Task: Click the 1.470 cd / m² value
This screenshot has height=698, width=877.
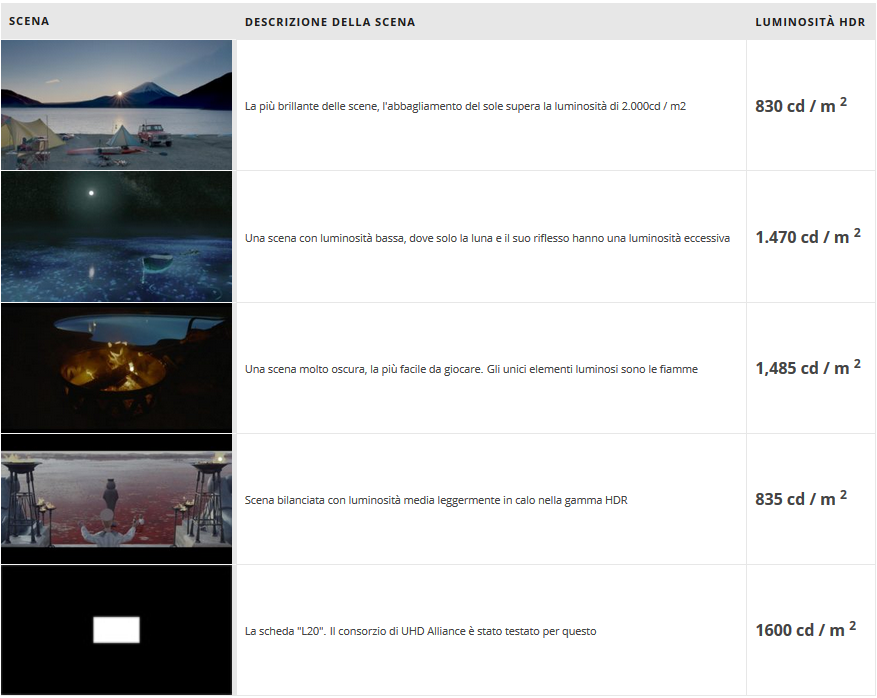Action: [x=808, y=236]
